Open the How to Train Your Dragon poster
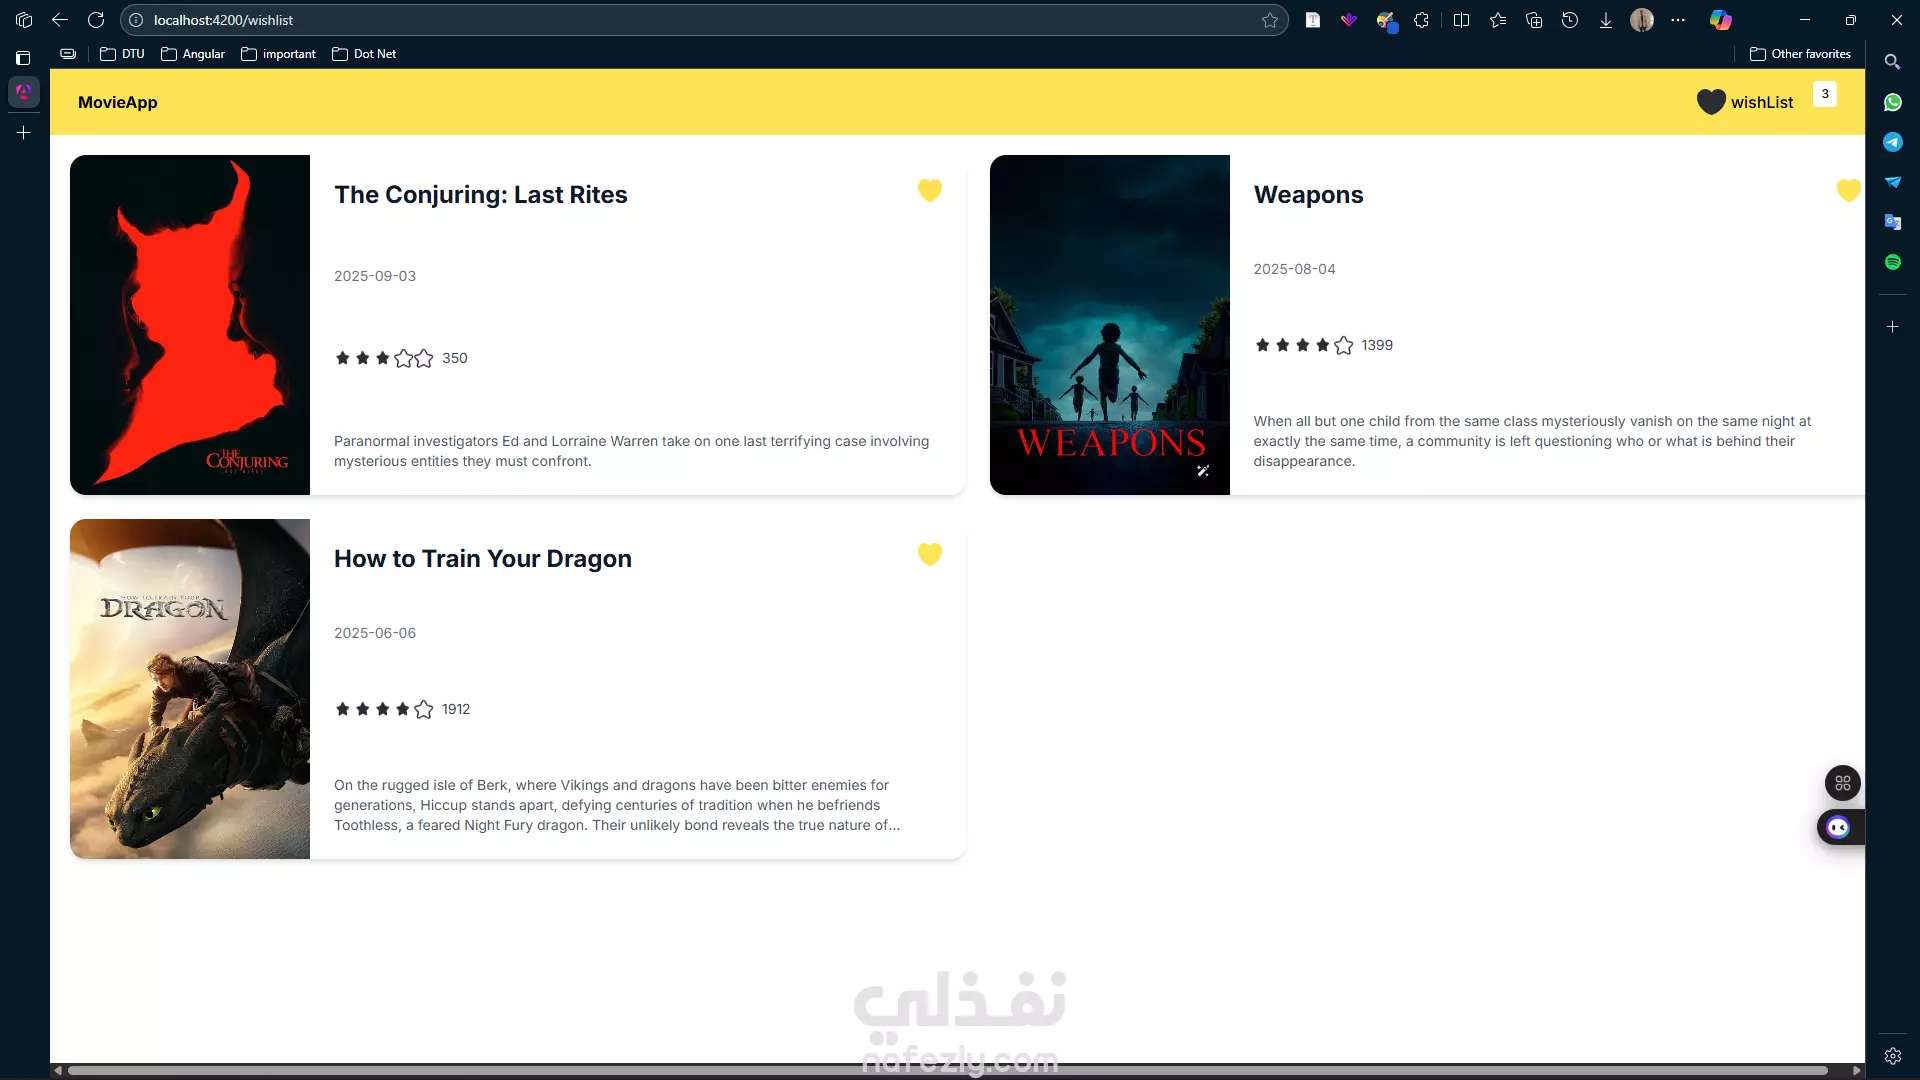Screen dimensions: 1920x1080 pos(190,689)
